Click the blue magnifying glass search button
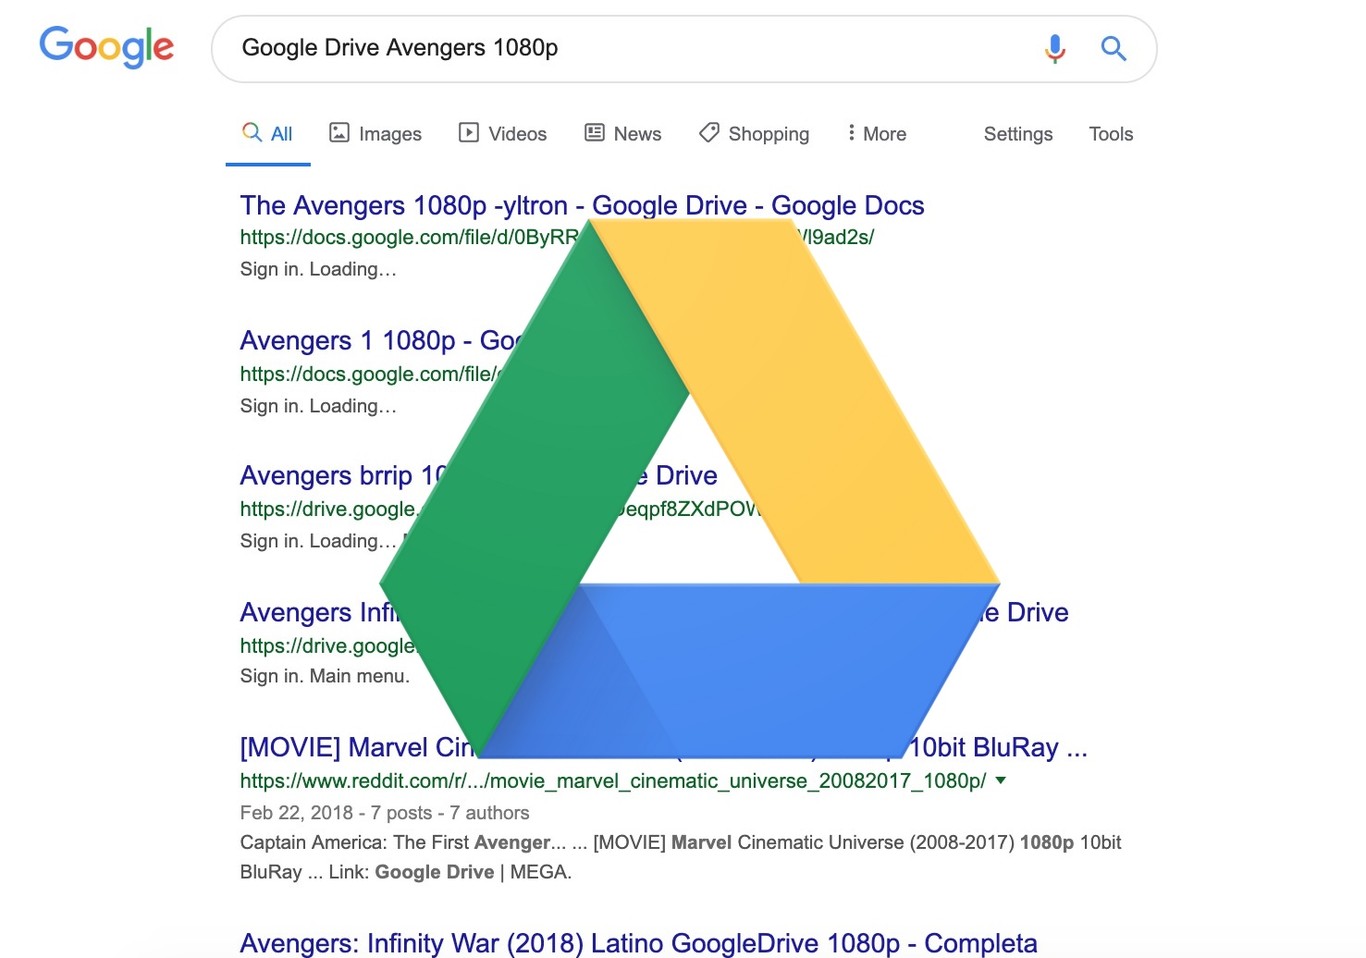1366x958 pixels. pos(1113,48)
